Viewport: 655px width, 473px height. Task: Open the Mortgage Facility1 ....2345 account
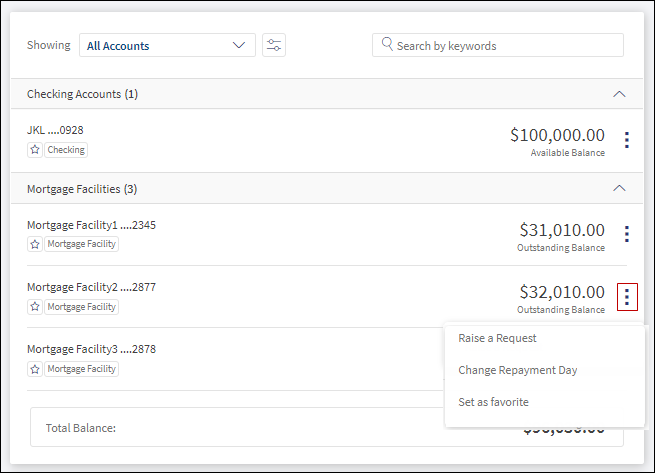coord(91,225)
